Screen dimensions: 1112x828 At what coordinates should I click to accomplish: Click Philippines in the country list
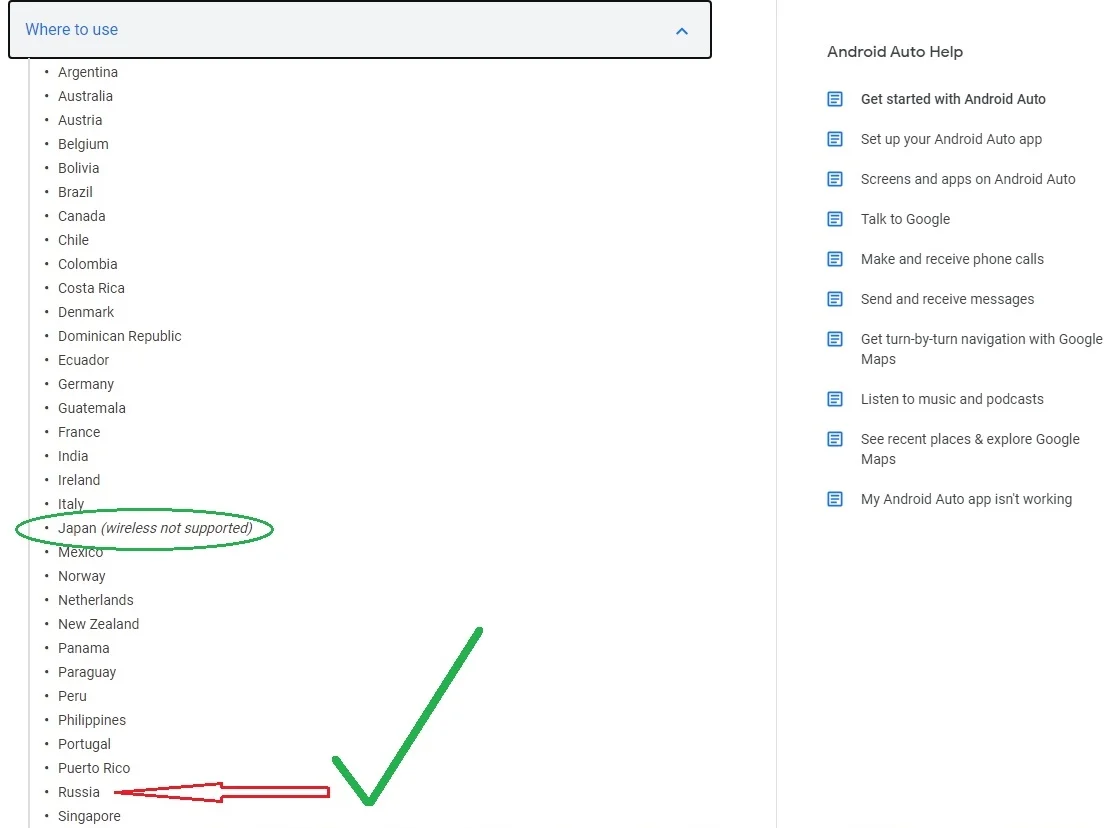point(92,720)
